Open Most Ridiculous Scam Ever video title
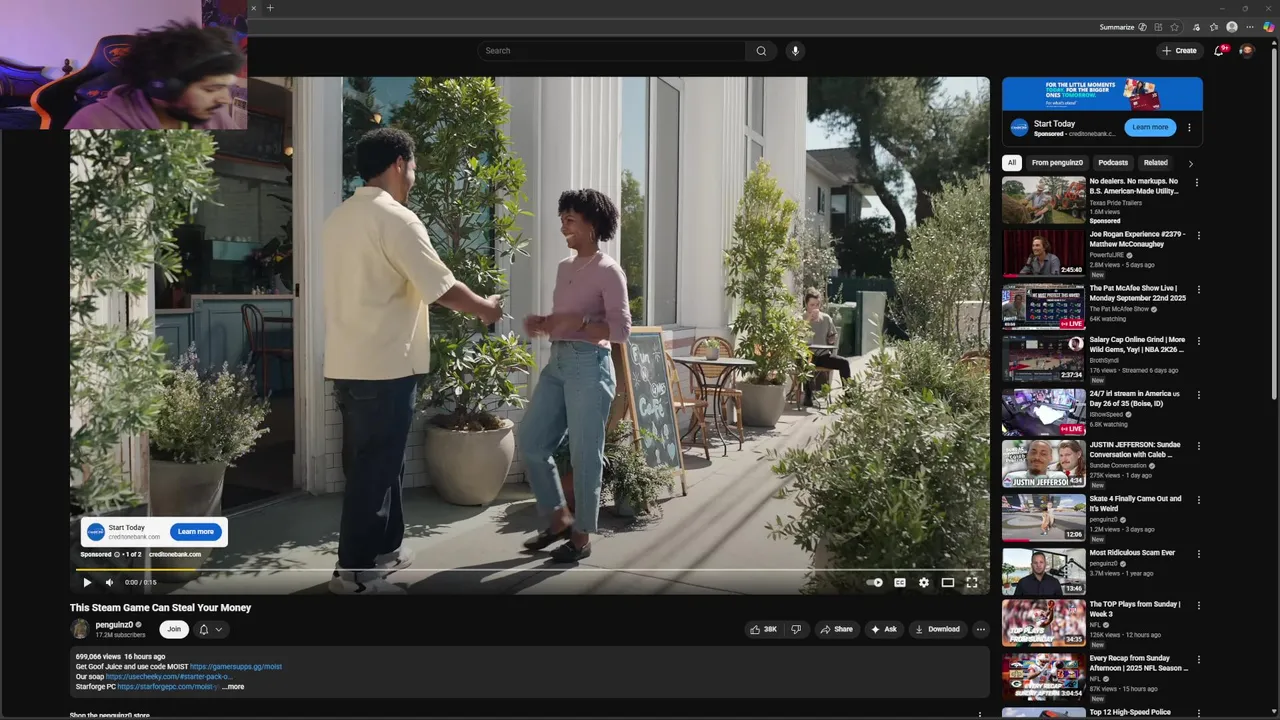The height and width of the screenshot is (720, 1280). tap(1132, 553)
